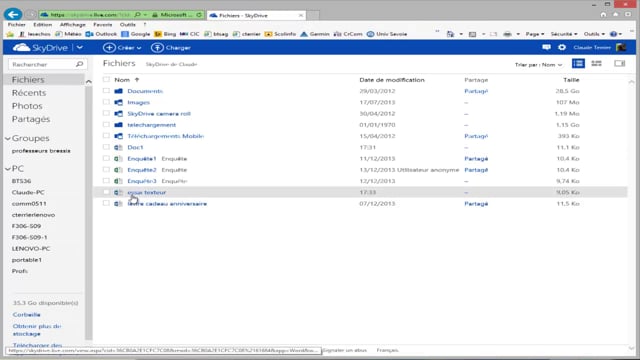Screen dimensions: 640x360
Task: Click the Téléchargements Mobile folder icon
Action: pos(118,136)
